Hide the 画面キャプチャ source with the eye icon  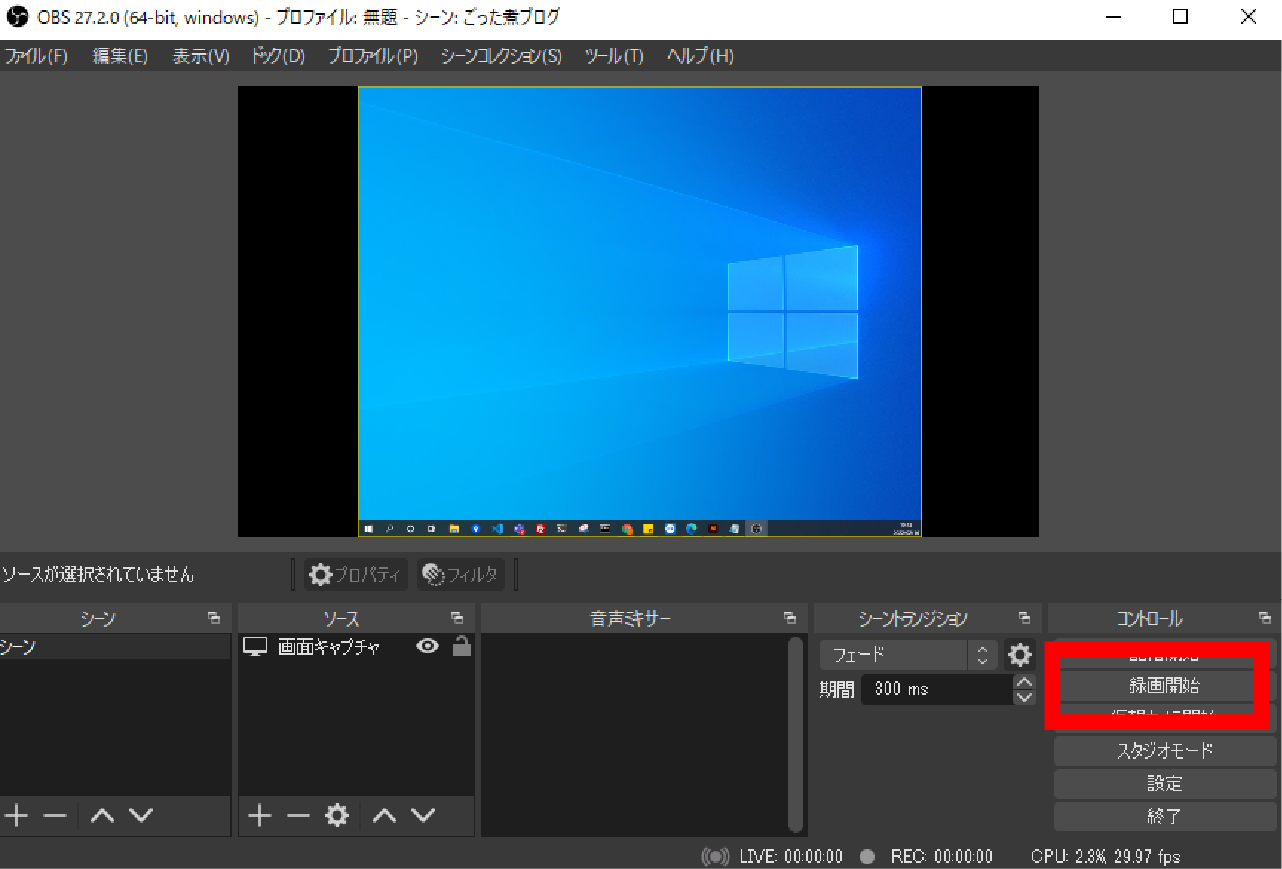pyautogui.click(x=428, y=646)
